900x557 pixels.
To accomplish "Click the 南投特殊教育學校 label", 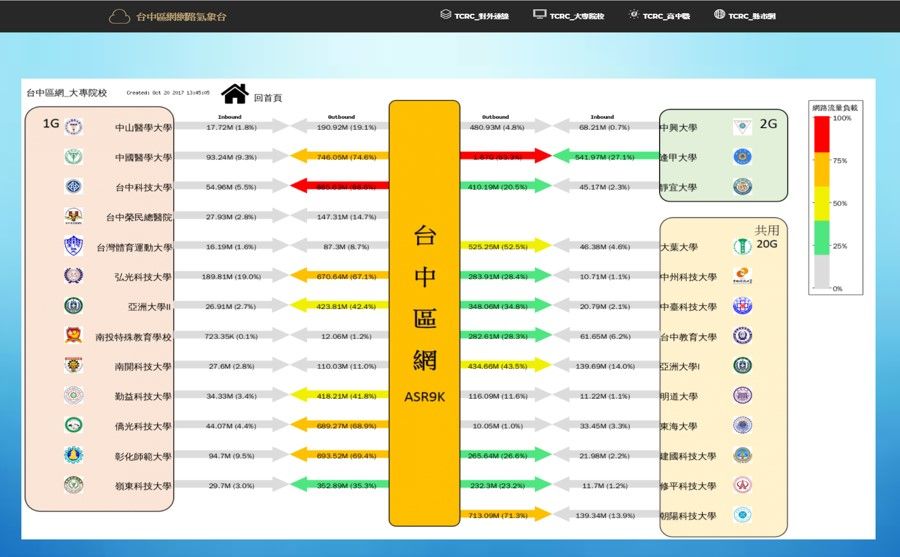I will 133,336.
